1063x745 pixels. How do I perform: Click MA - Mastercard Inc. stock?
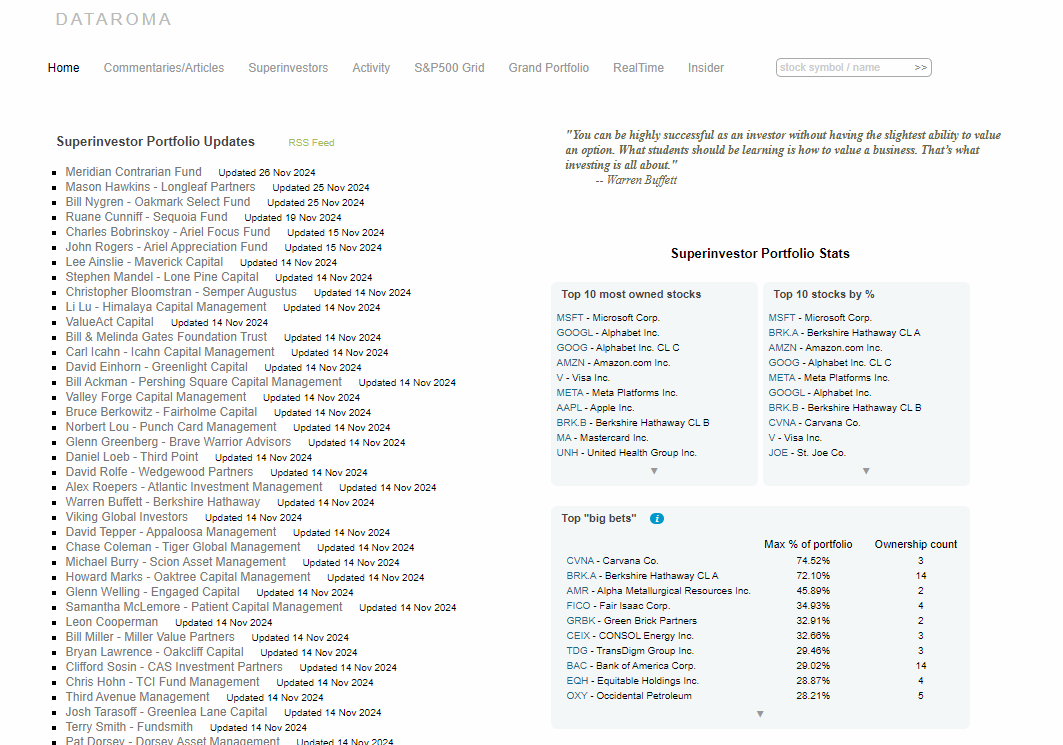point(602,438)
